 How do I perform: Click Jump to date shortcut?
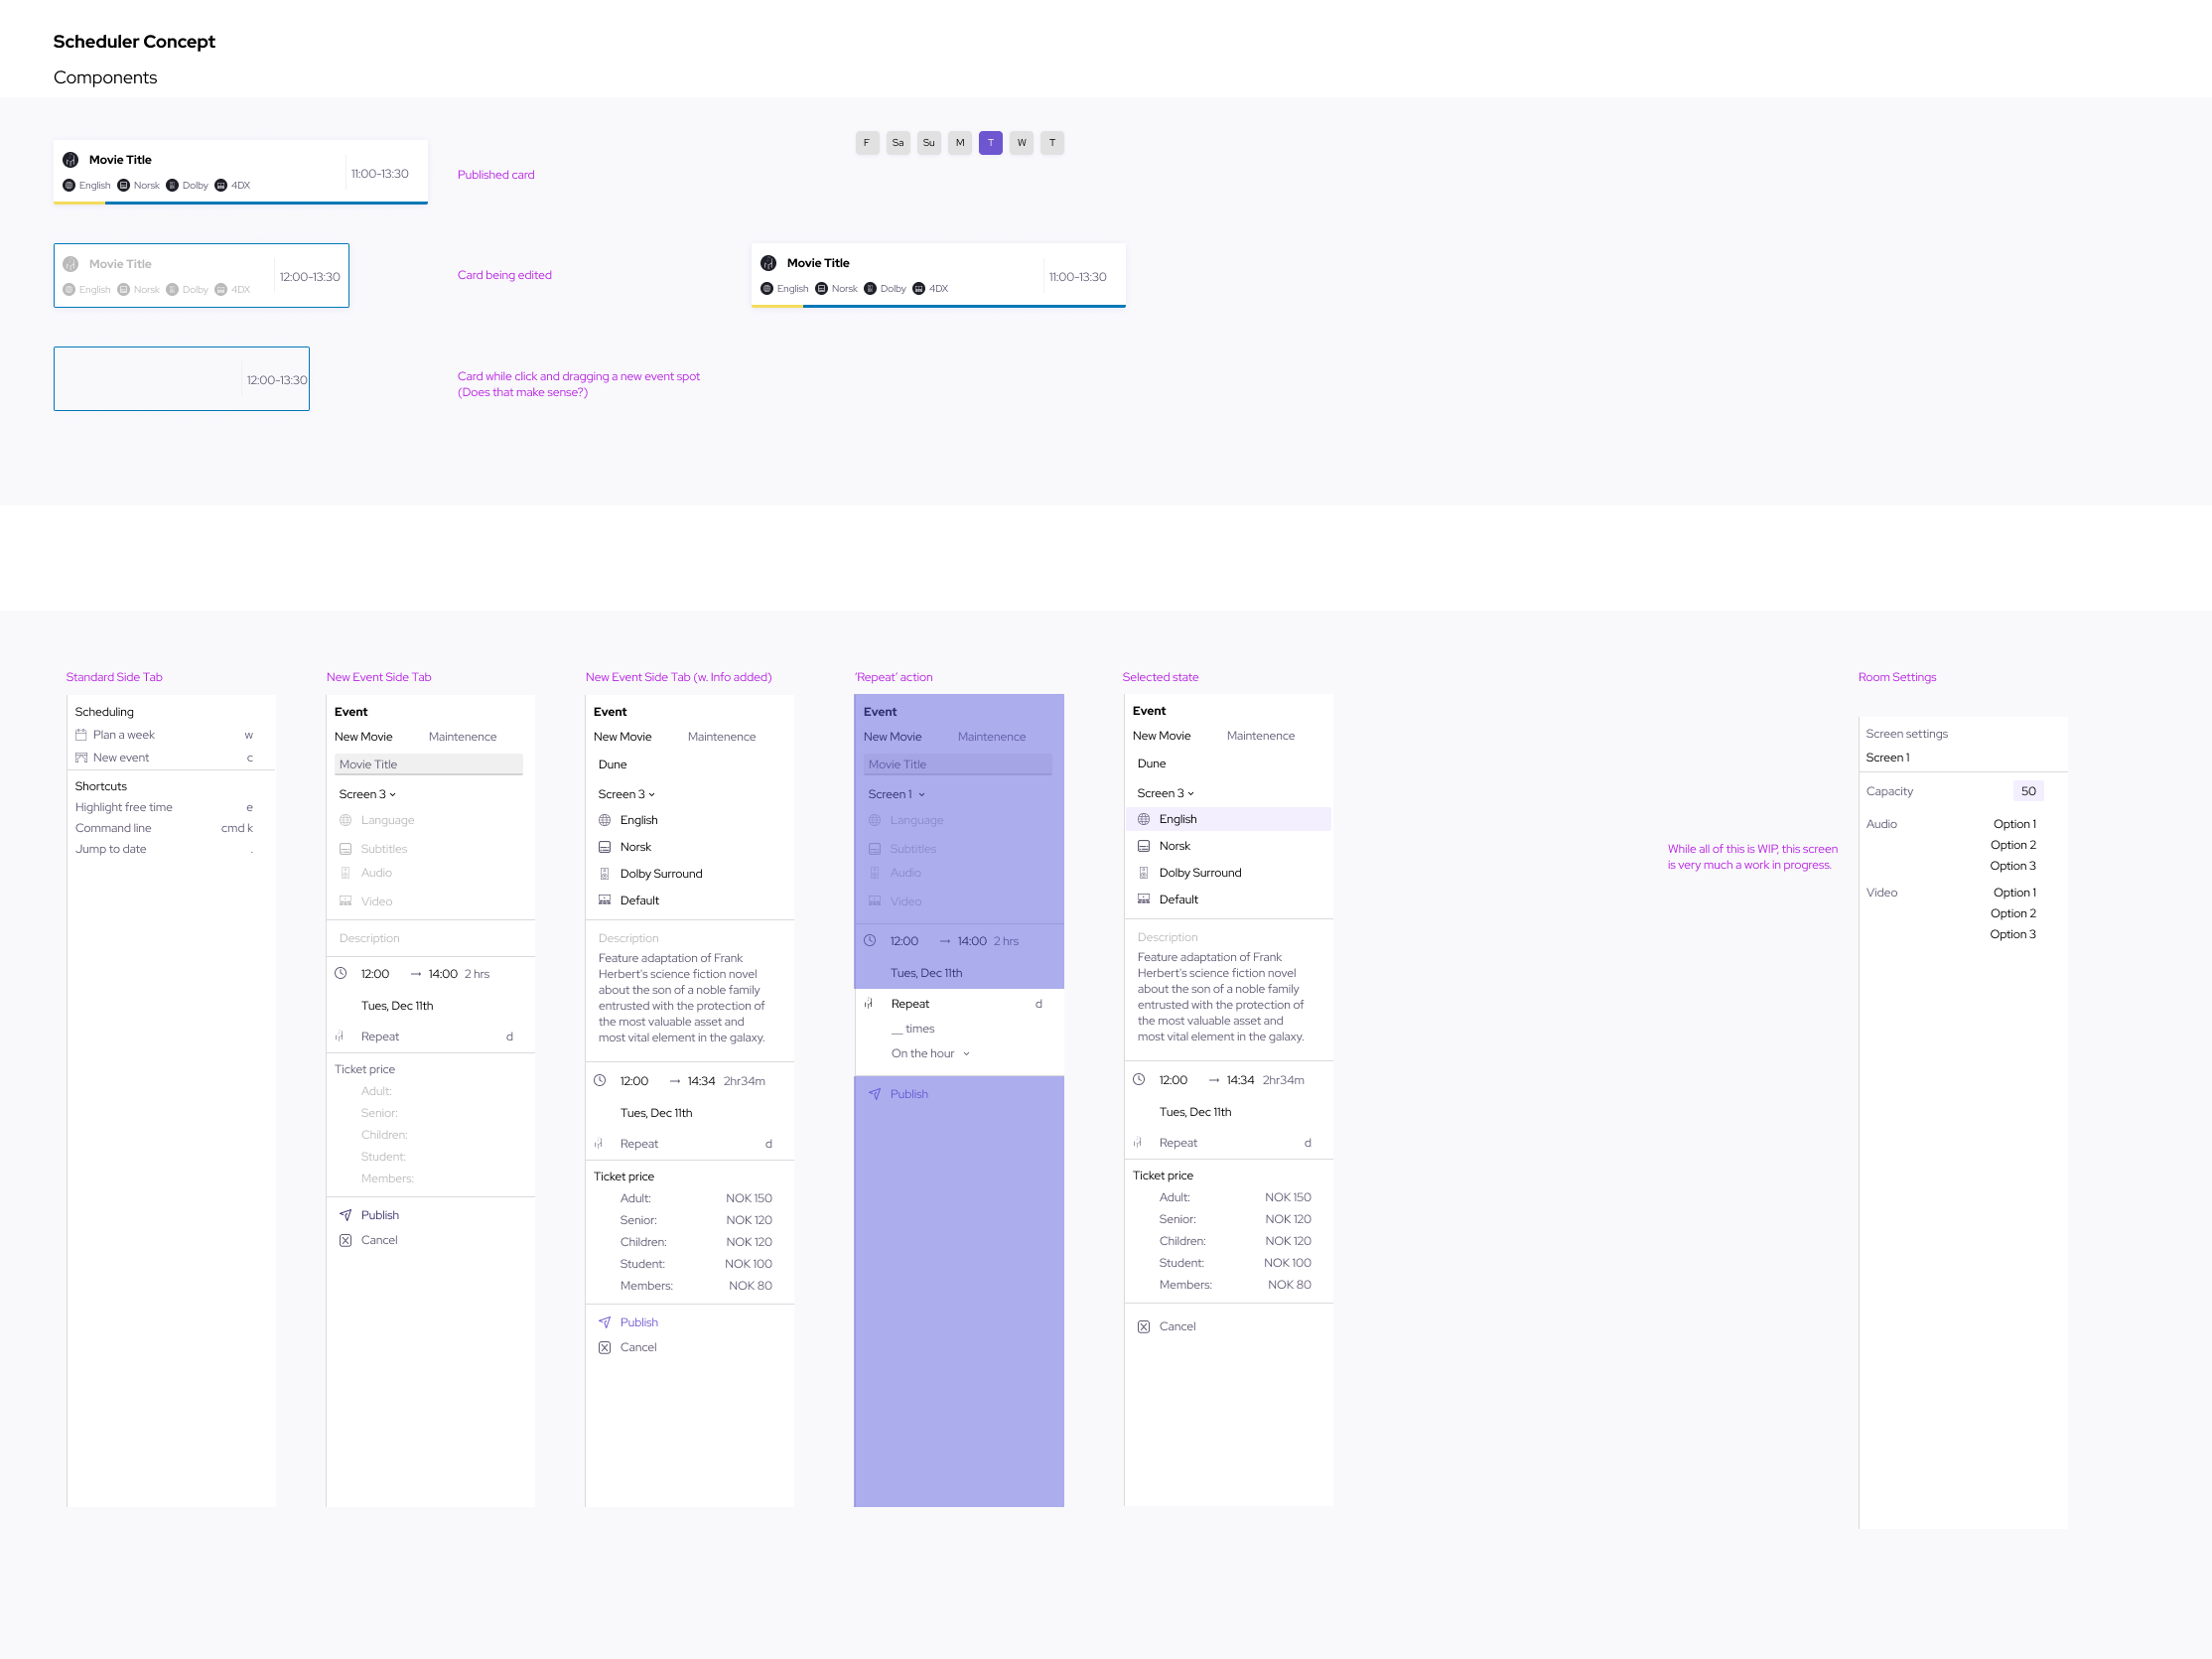coord(110,849)
